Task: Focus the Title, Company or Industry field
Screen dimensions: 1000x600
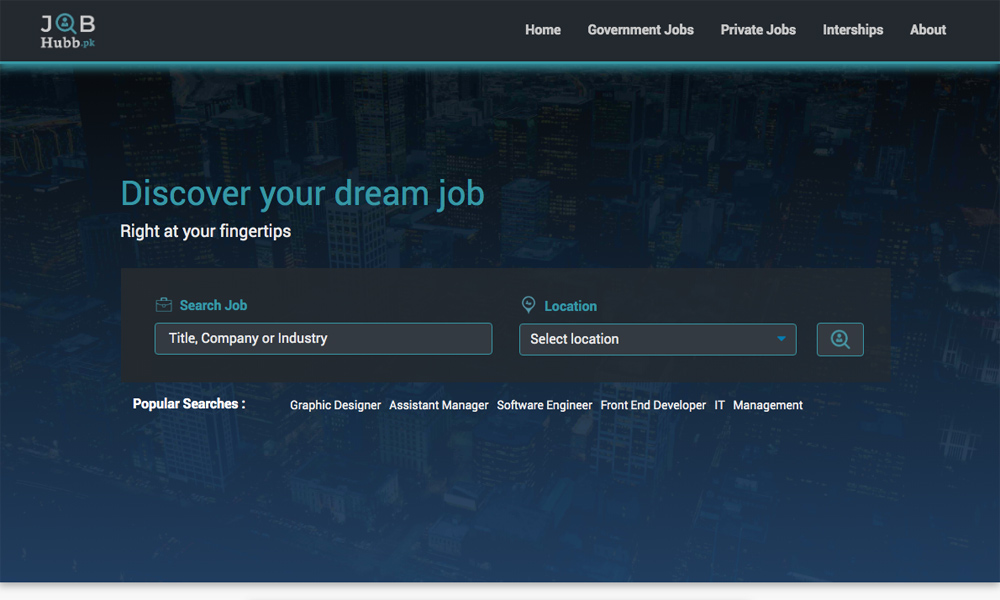Action: (x=323, y=338)
